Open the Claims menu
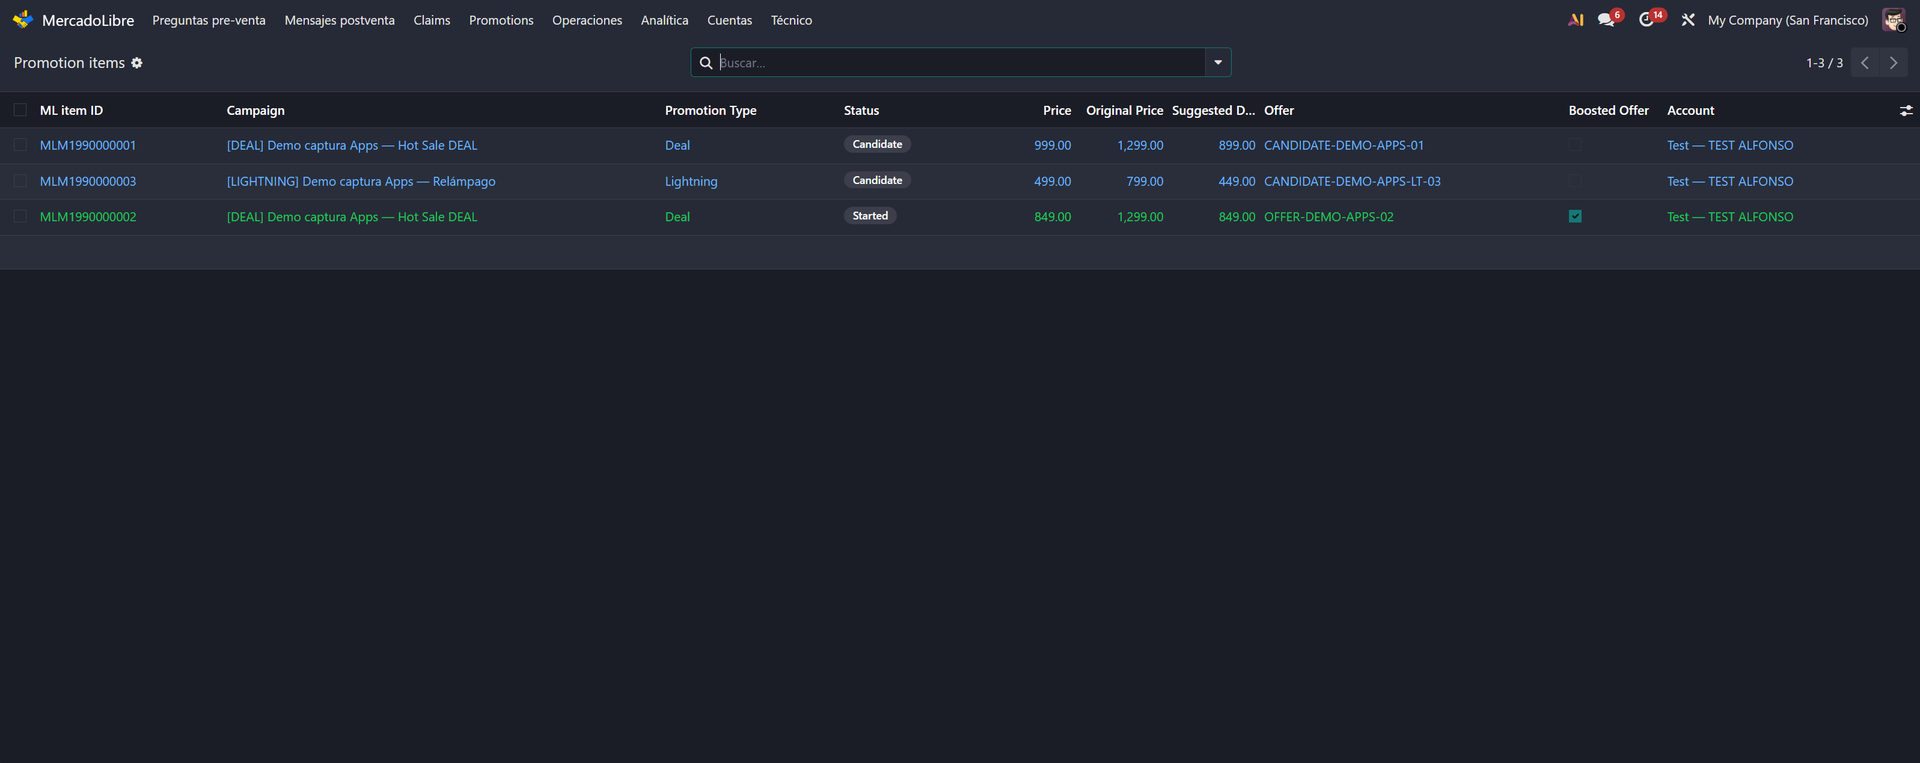 (432, 20)
